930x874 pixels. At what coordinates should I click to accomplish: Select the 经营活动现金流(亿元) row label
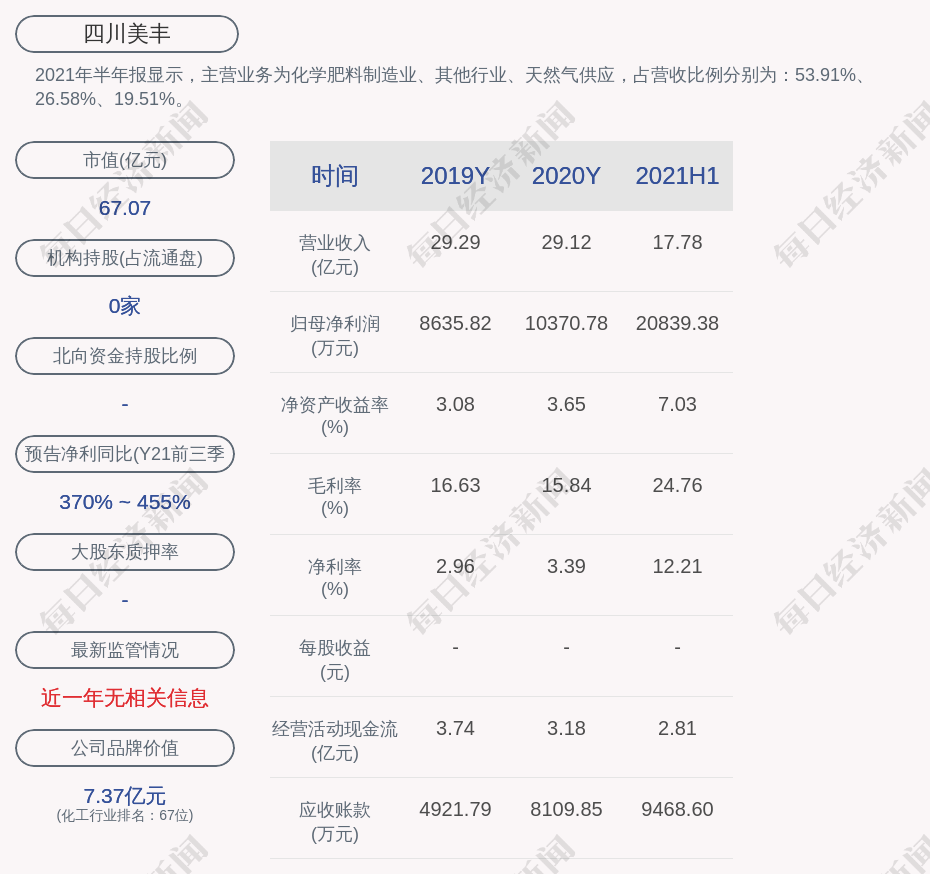point(335,741)
